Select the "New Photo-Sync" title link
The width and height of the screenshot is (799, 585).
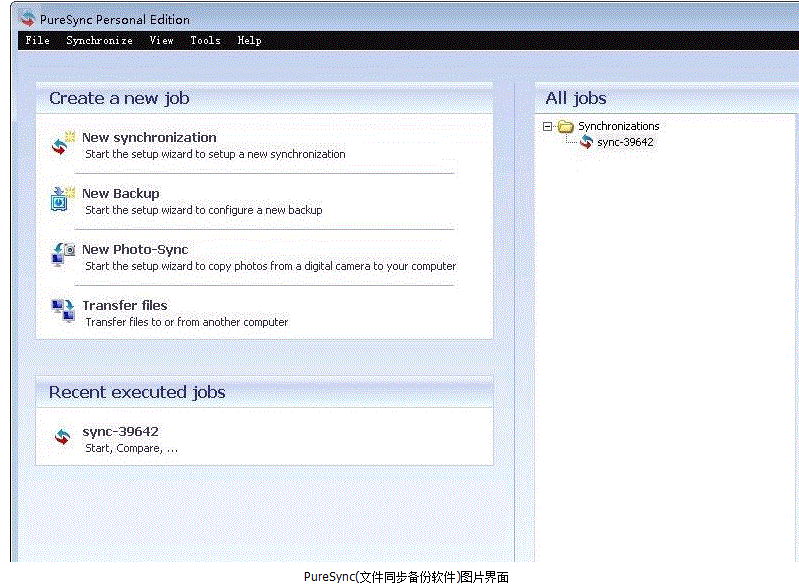(x=135, y=249)
